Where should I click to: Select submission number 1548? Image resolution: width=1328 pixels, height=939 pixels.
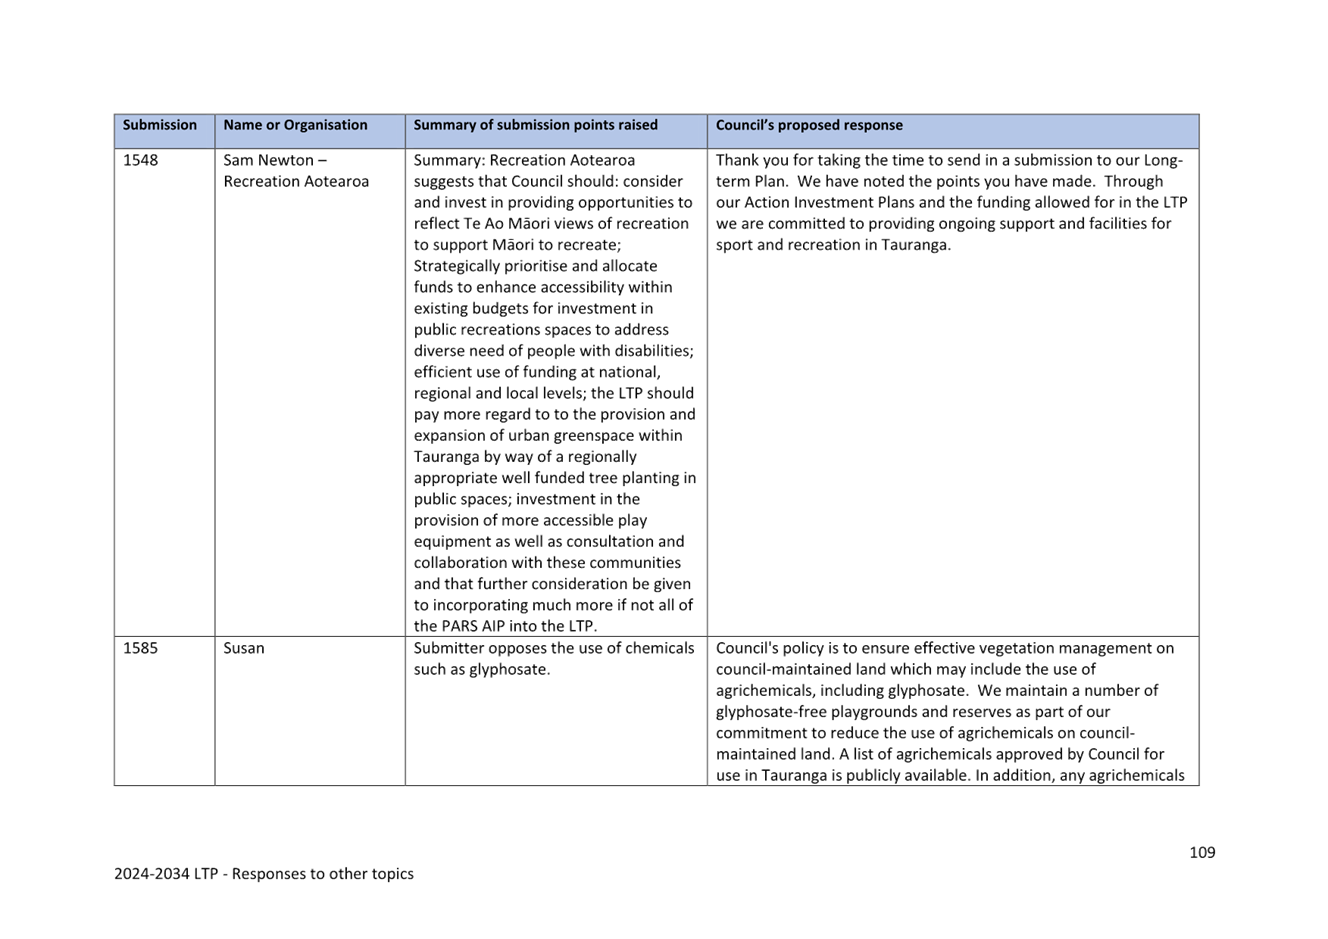(140, 160)
